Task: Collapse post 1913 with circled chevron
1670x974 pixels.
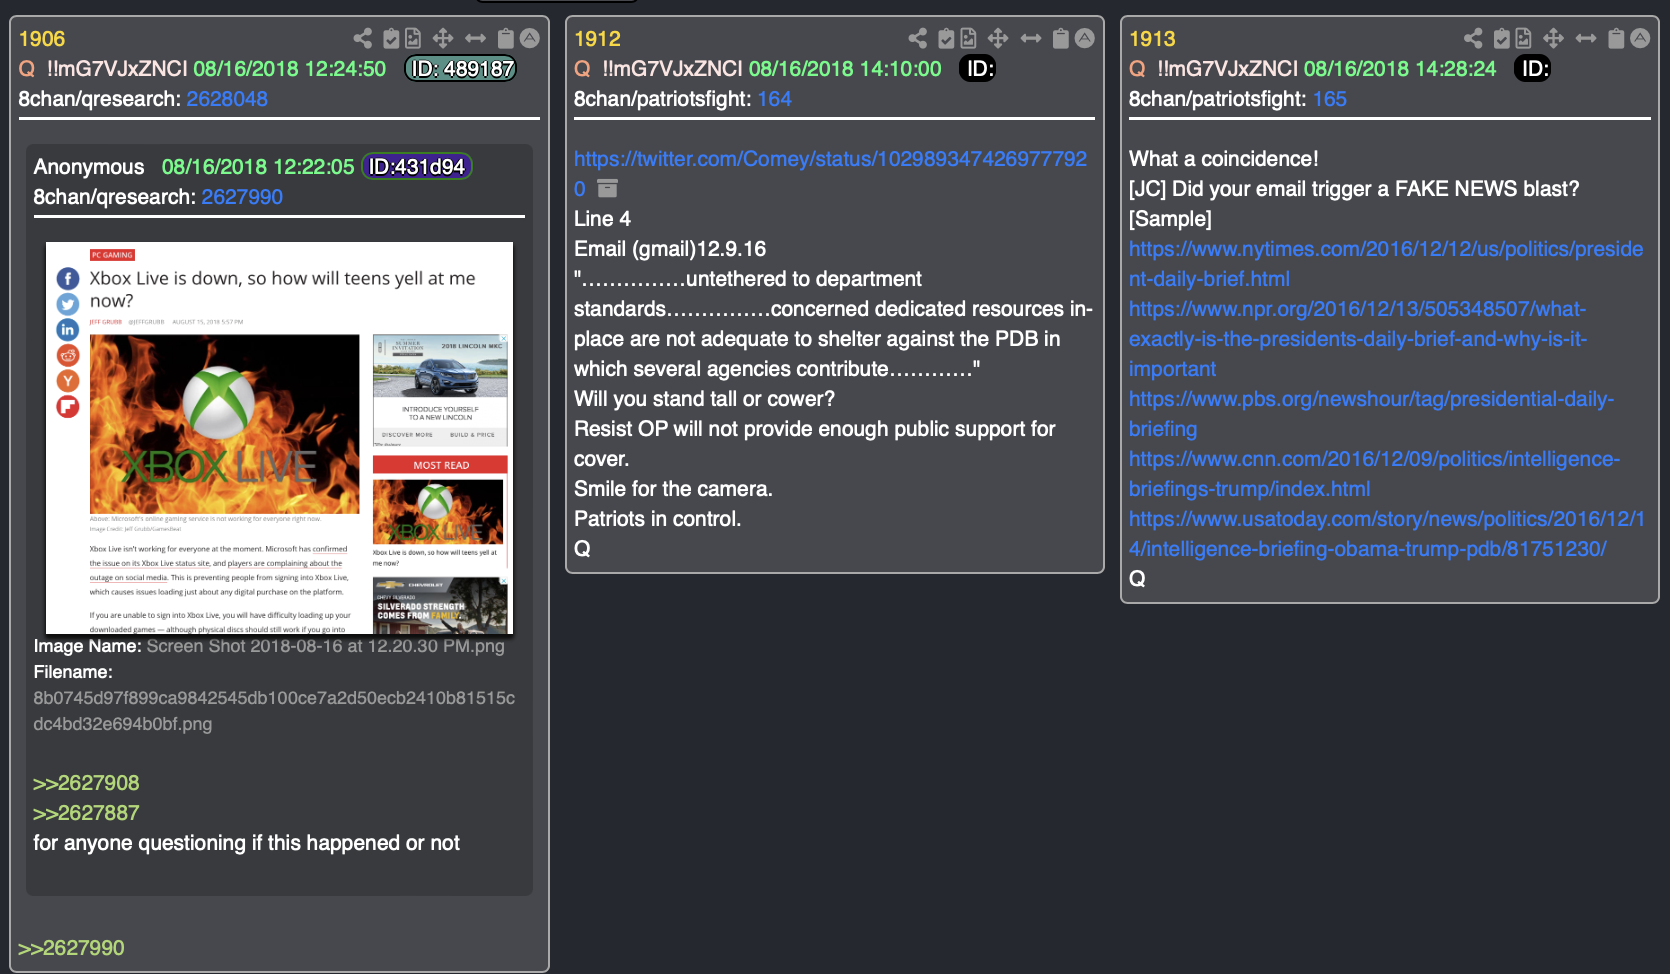Action: 1640,38
